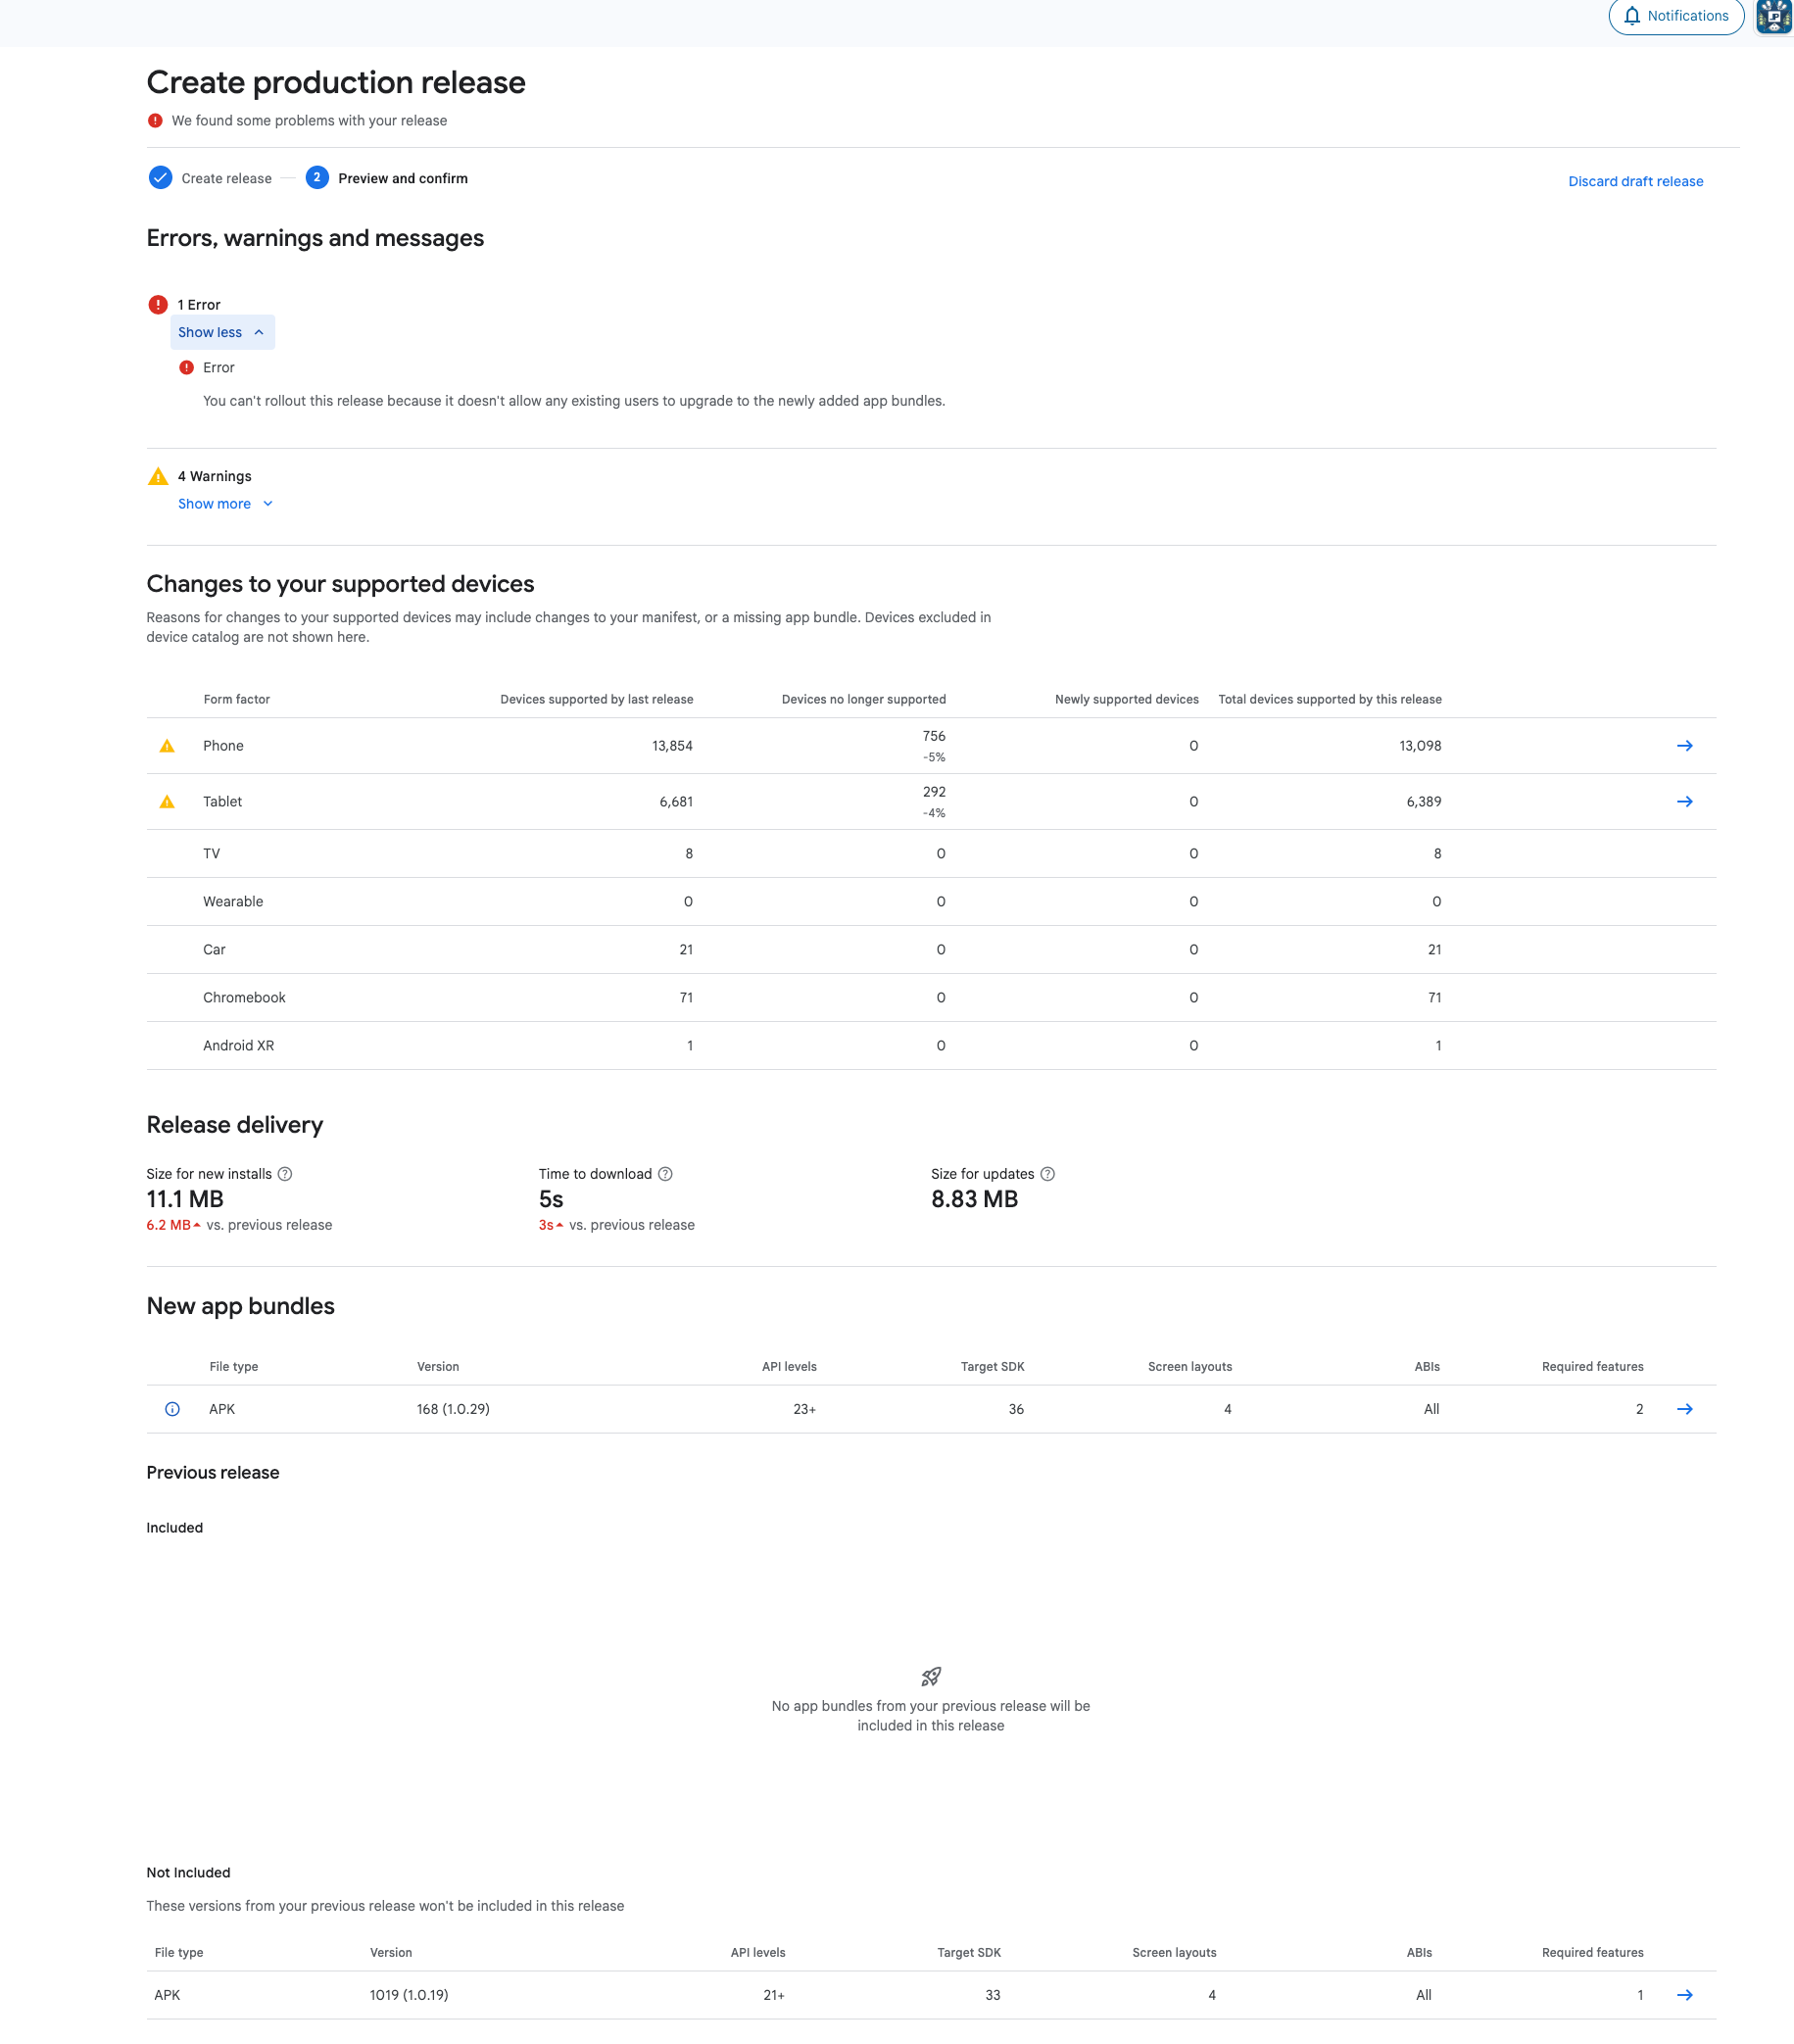Click the warning triangle beside the Tablet row
Image resolution: width=1794 pixels, height=2044 pixels.
[166, 801]
